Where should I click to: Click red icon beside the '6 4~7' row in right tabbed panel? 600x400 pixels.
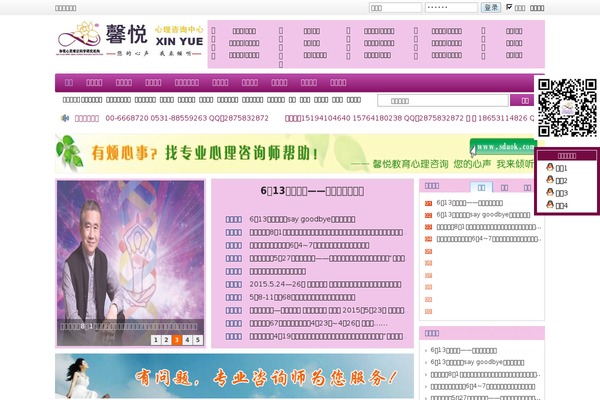[428, 239]
